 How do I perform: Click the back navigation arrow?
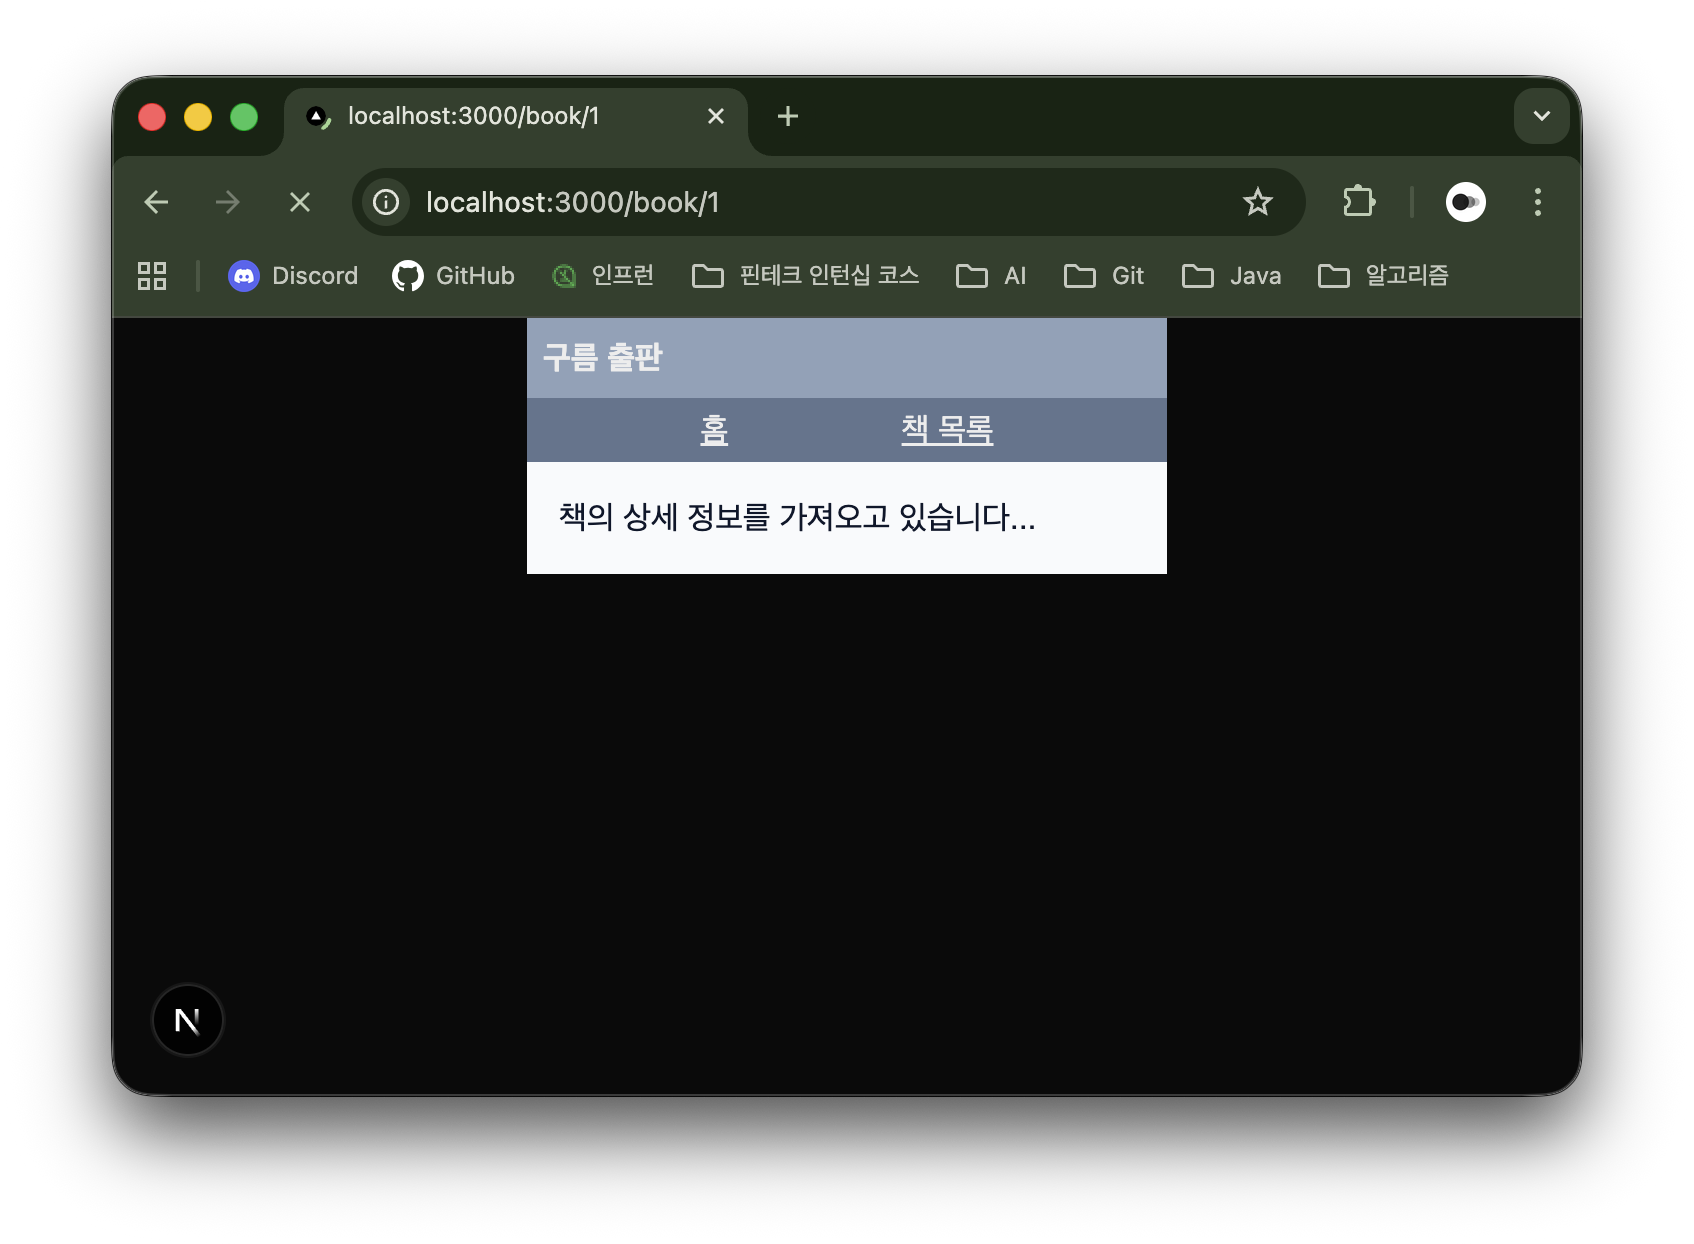pos(156,203)
